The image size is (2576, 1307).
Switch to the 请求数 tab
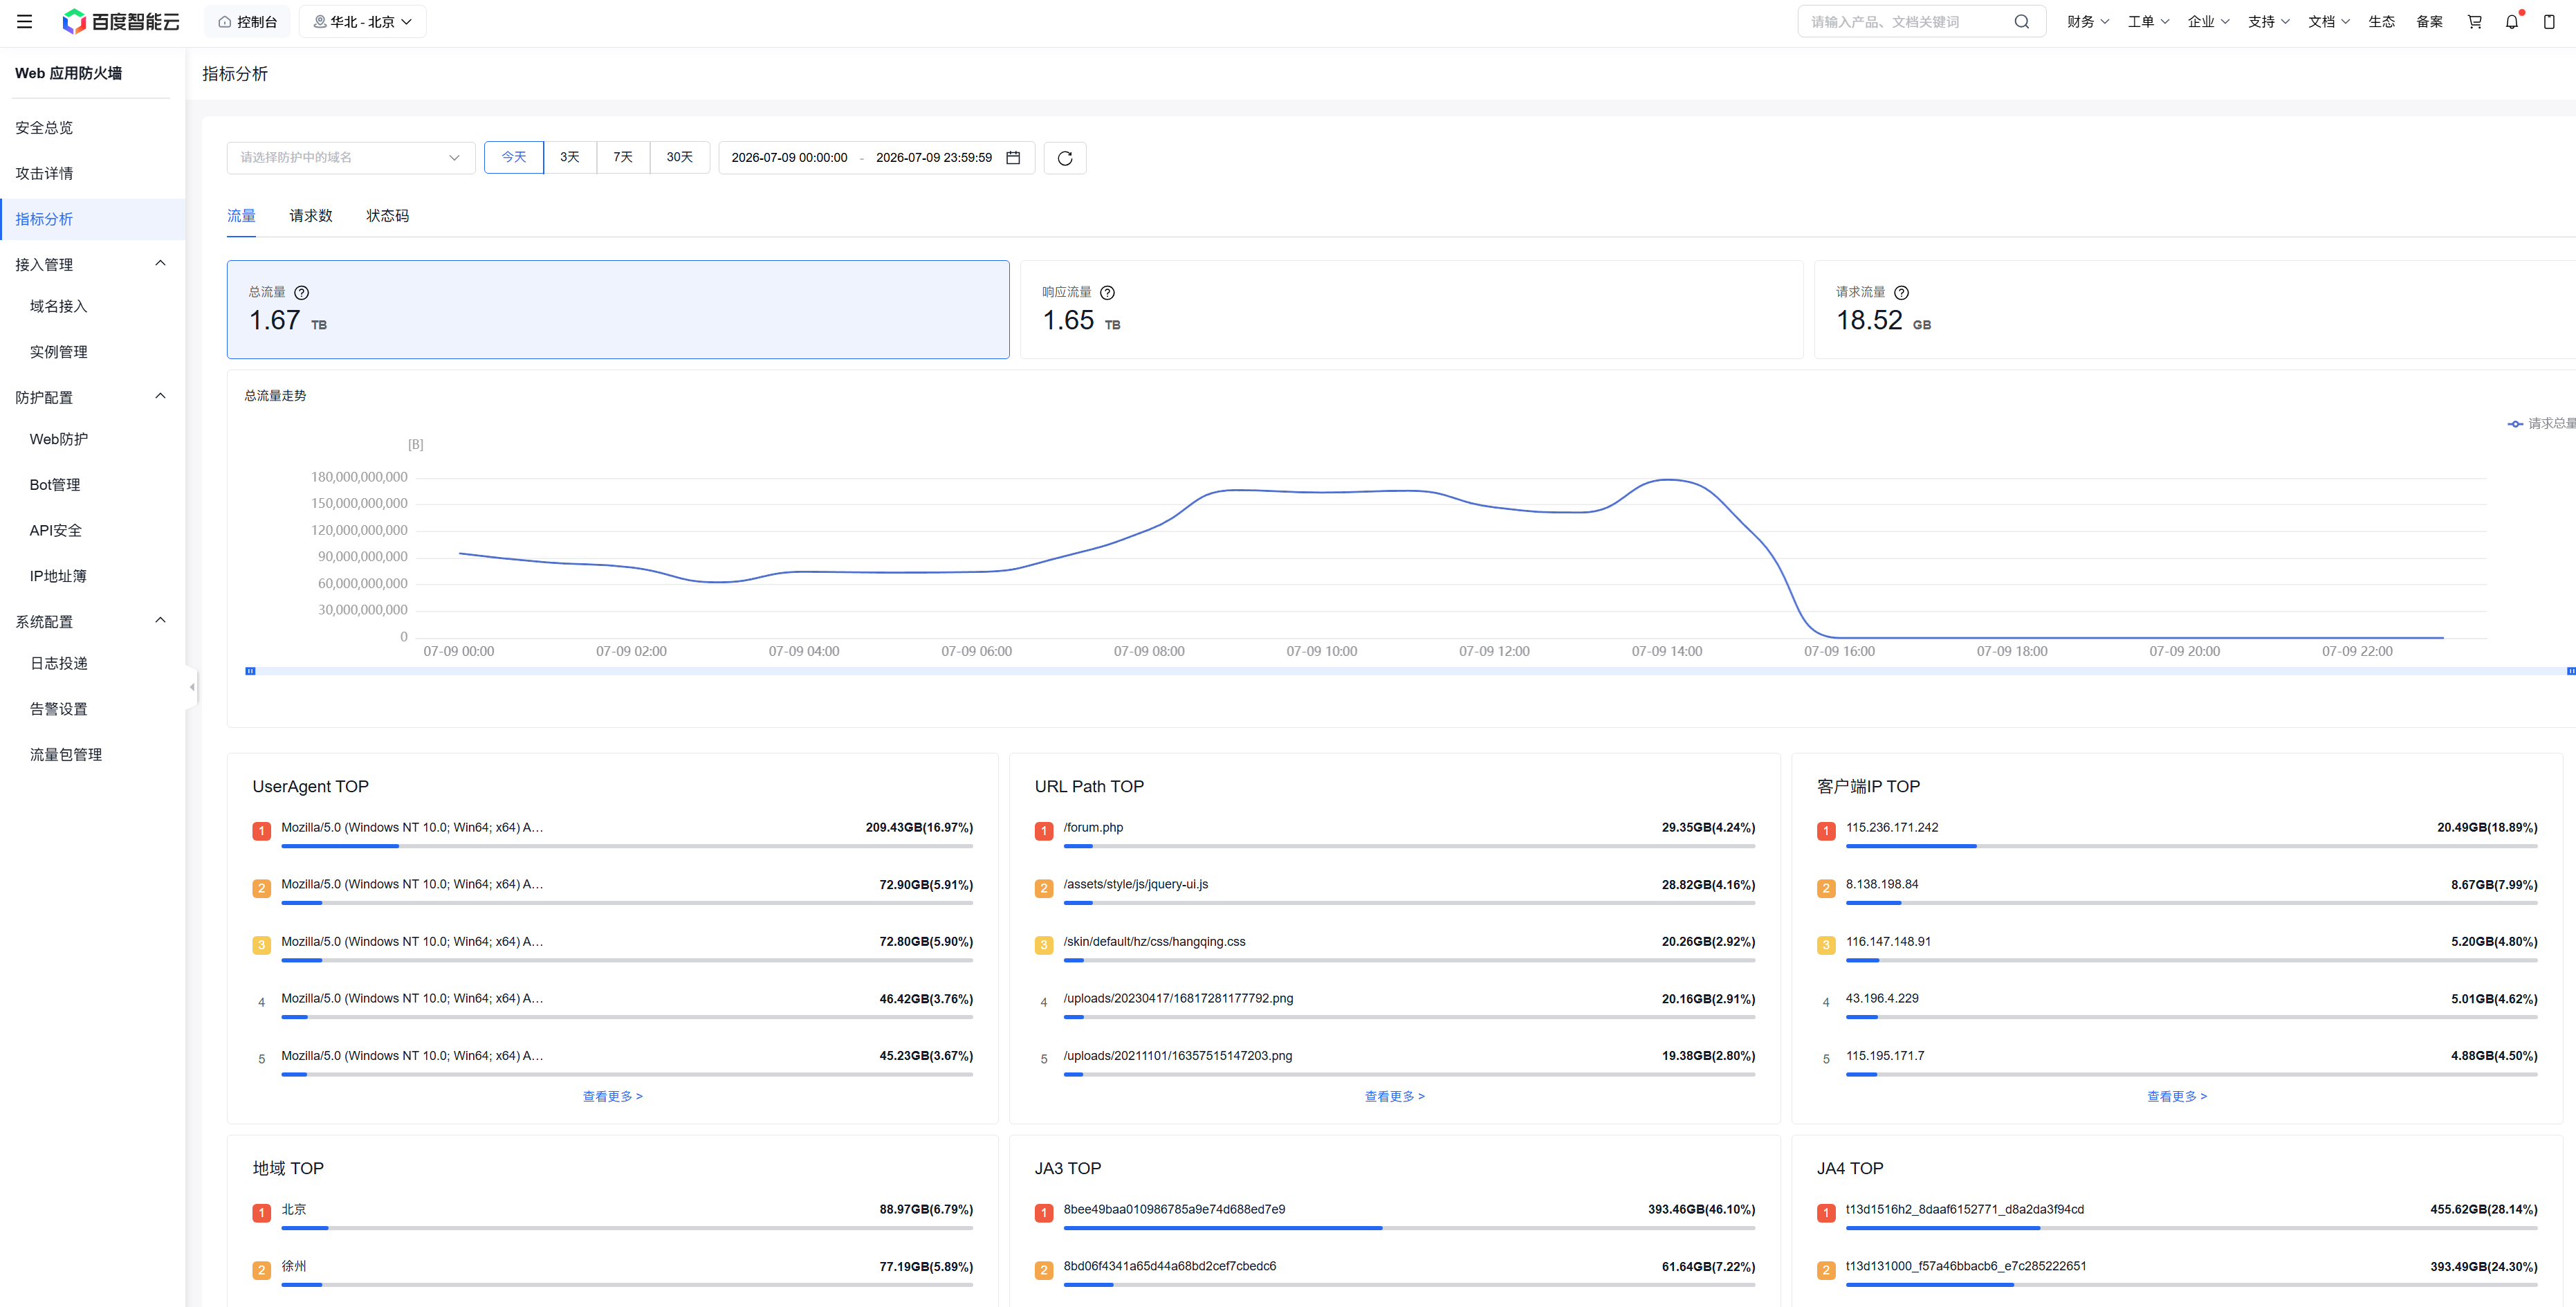(311, 216)
